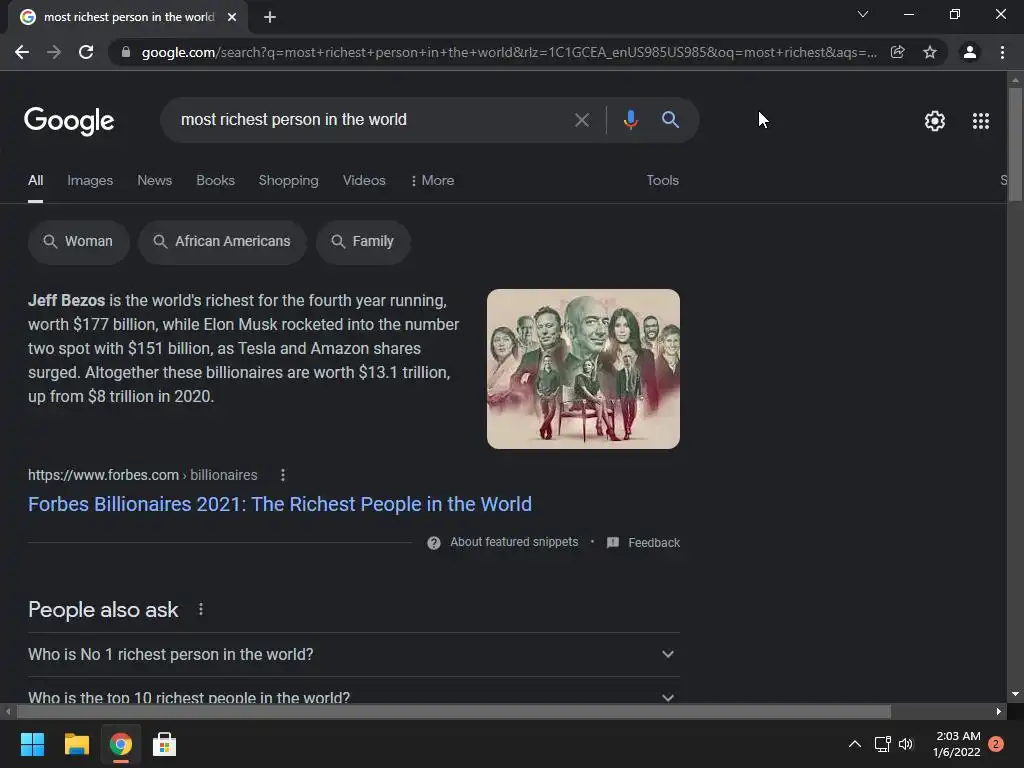The height and width of the screenshot is (768, 1024).
Task: Open People also ask options menu
Action: (x=200, y=609)
